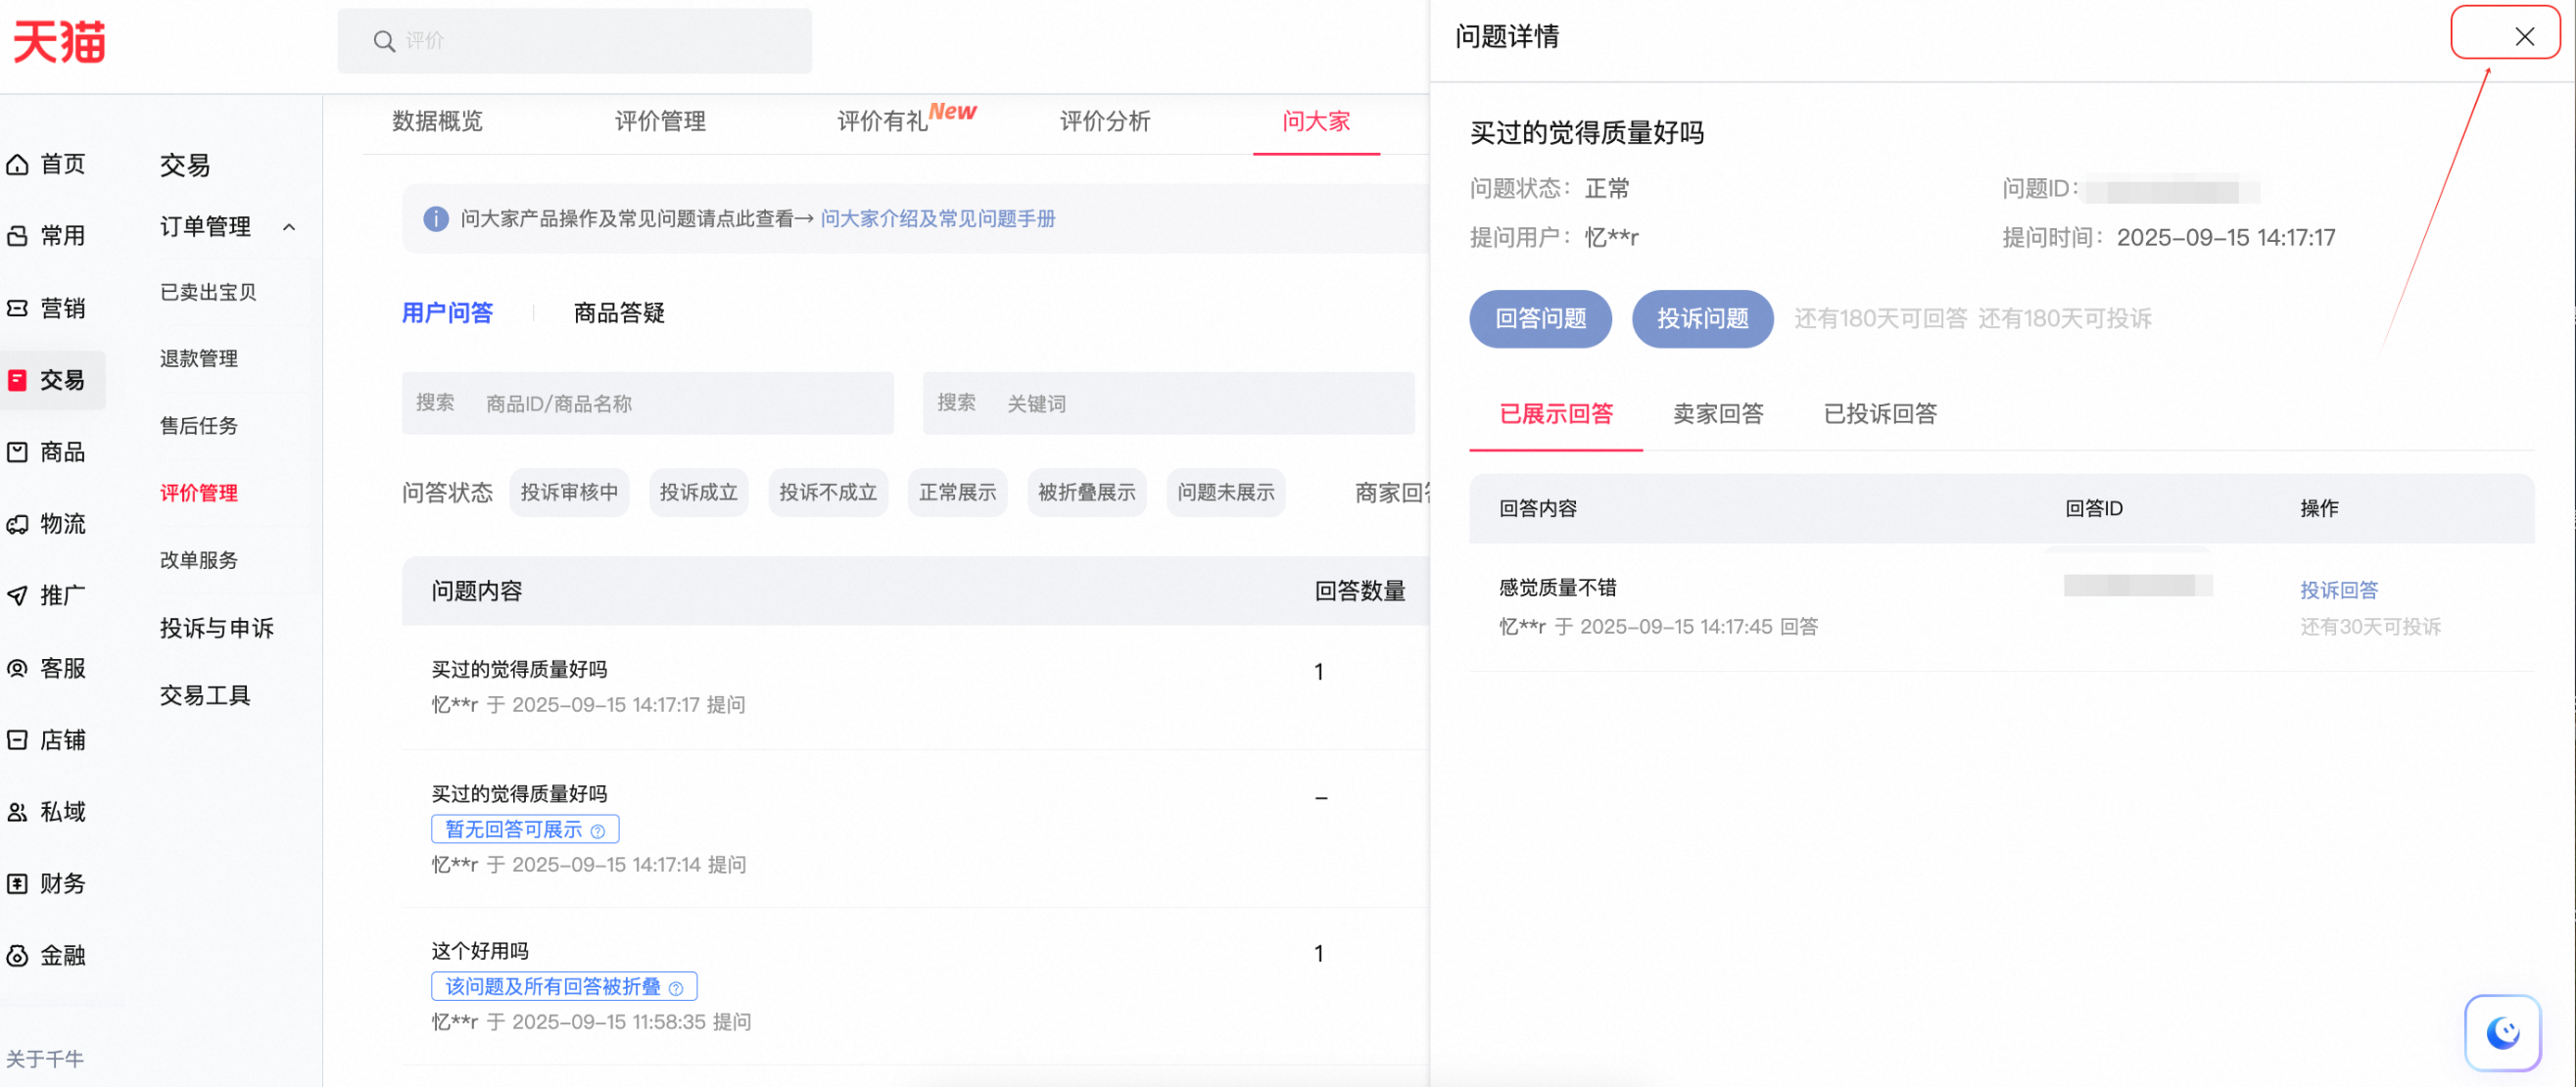This screenshot has height=1087, width=2576.
Task: Open 已卖出宝贝 menu item
Action: [x=208, y=292]
